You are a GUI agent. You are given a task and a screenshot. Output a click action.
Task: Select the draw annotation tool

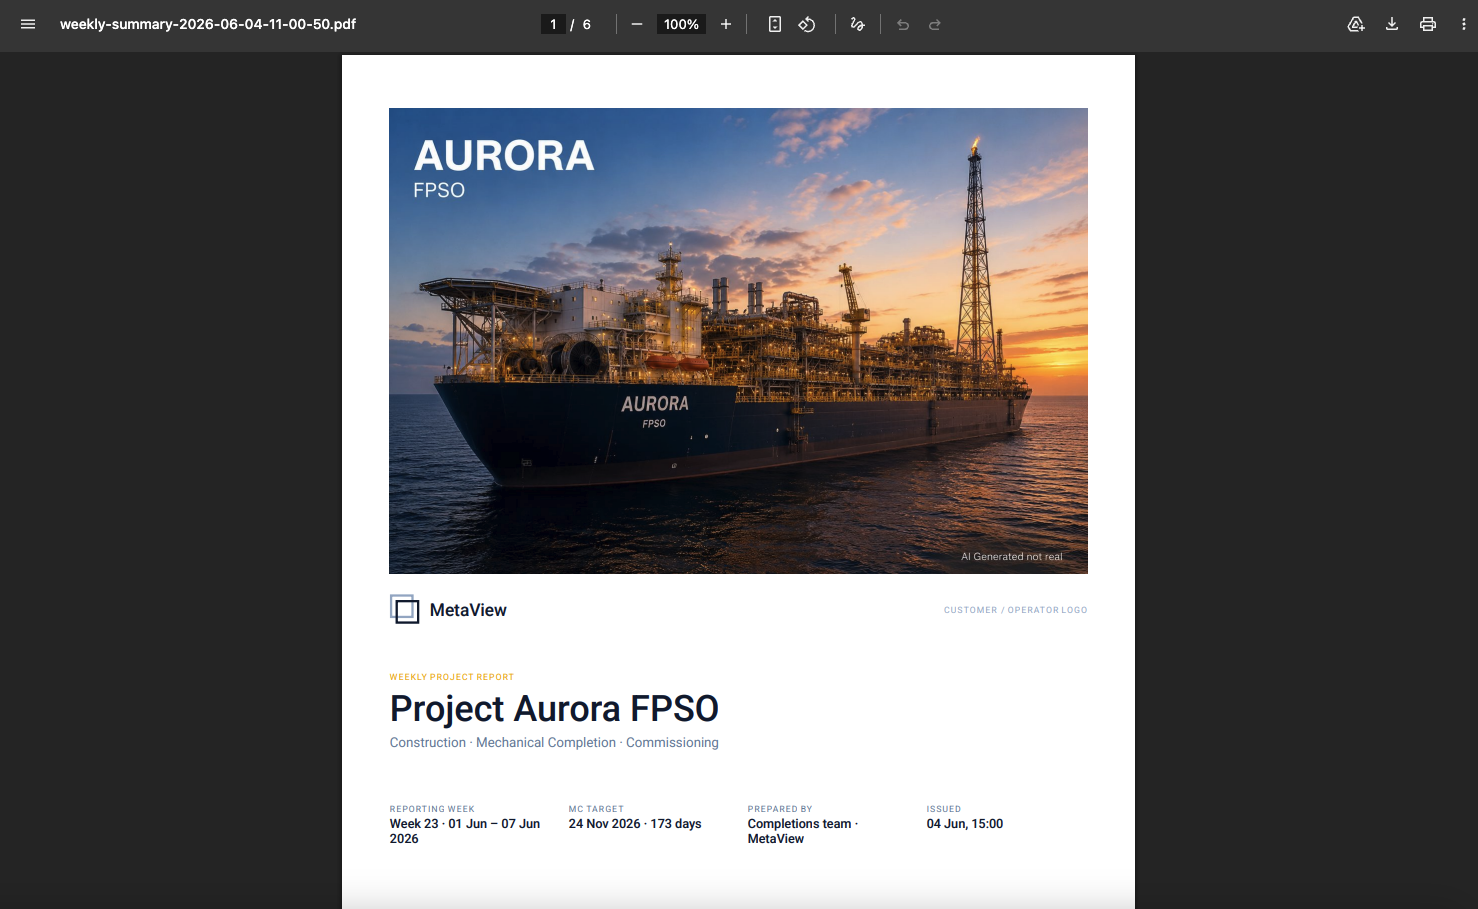point(857,24)
